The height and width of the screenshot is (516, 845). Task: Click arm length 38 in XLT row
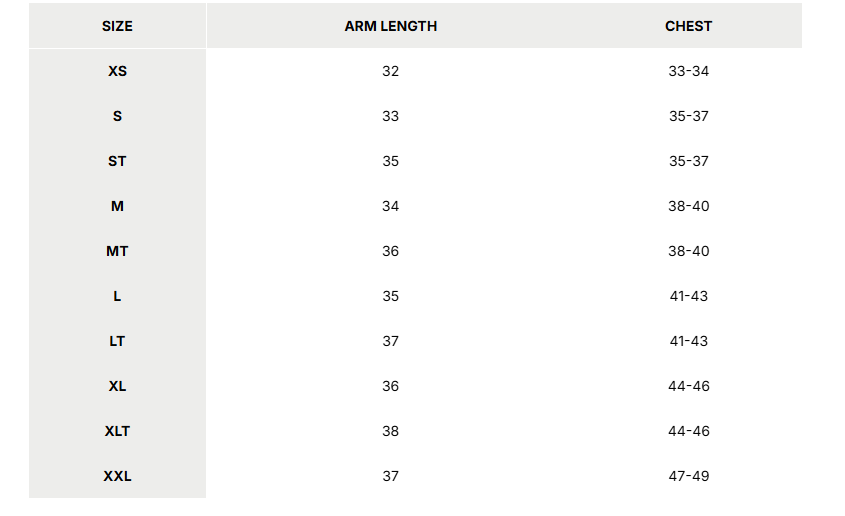point(390,431)
